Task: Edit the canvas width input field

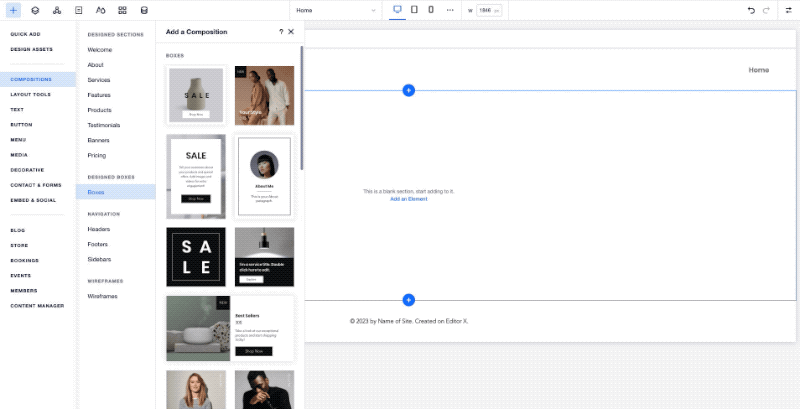Action: coord(489,10)
